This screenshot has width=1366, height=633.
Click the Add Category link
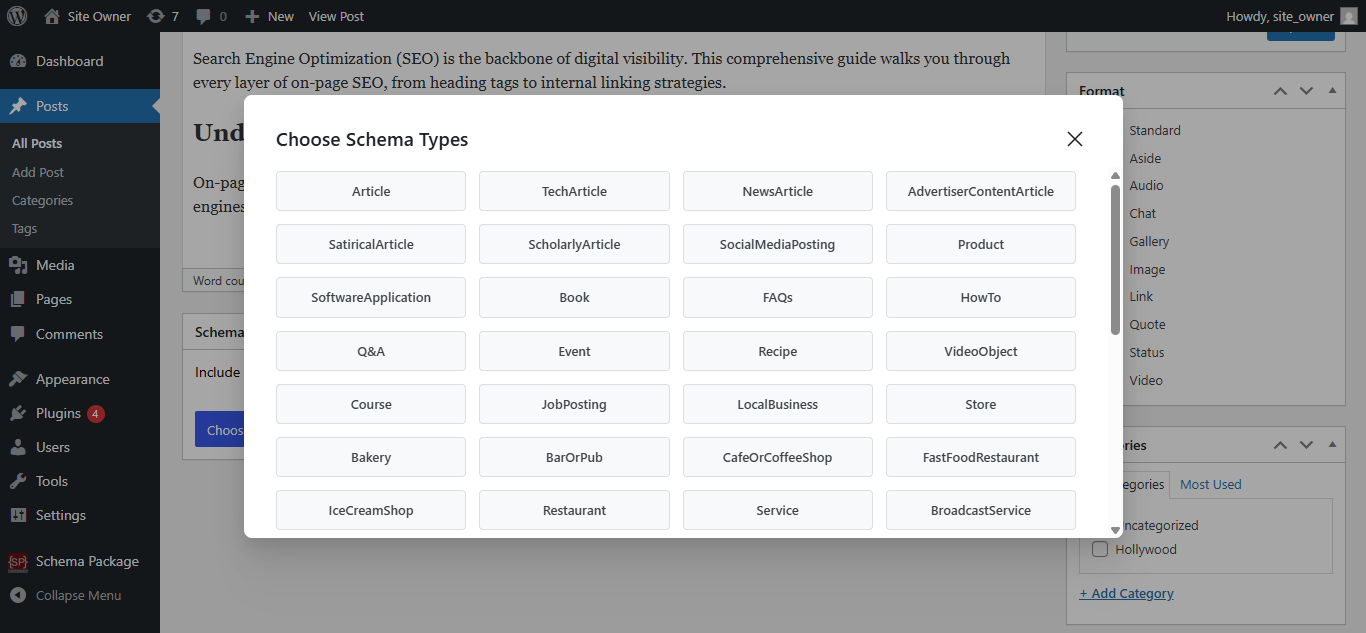[1126, 593]
